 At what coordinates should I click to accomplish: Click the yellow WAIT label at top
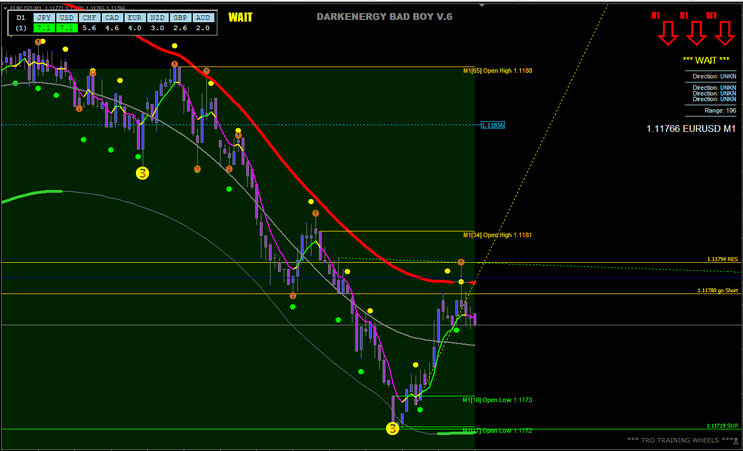[240, 17]
